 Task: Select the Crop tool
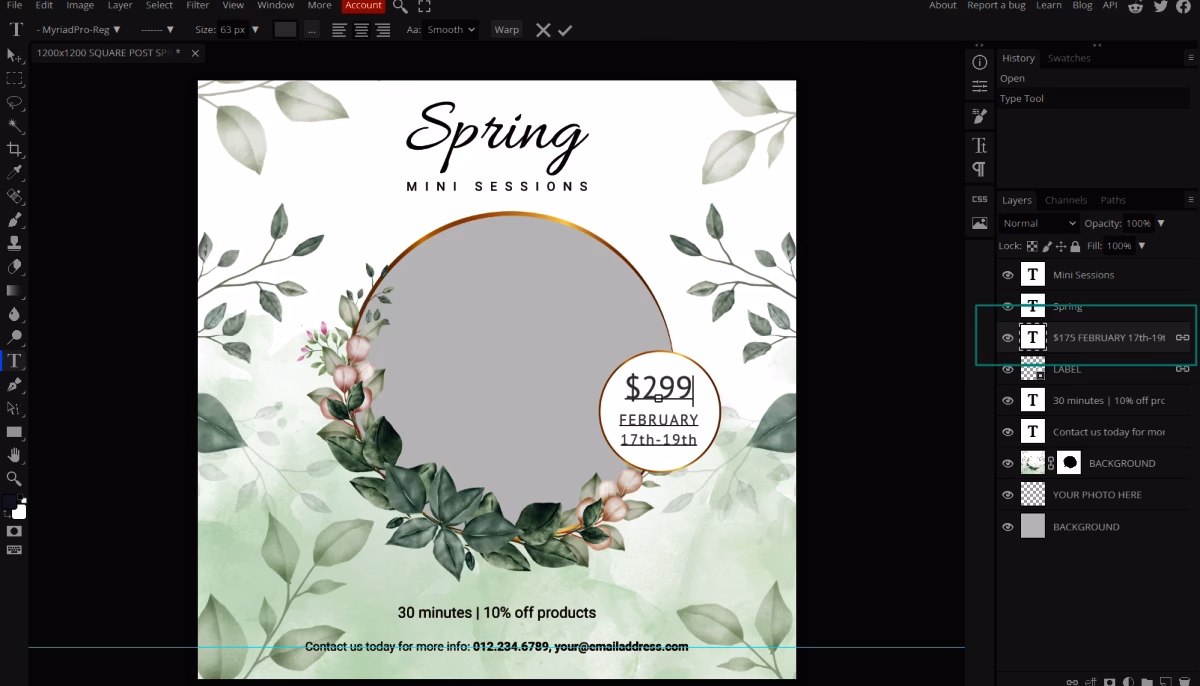tap(13, 148)
